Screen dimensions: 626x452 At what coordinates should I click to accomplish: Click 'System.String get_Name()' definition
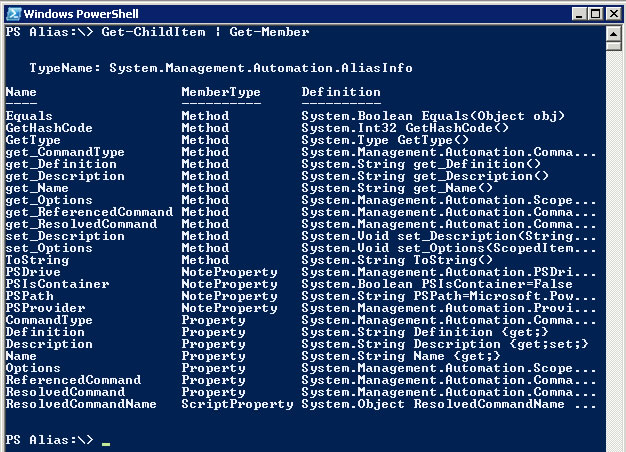[x=397, y=188]
